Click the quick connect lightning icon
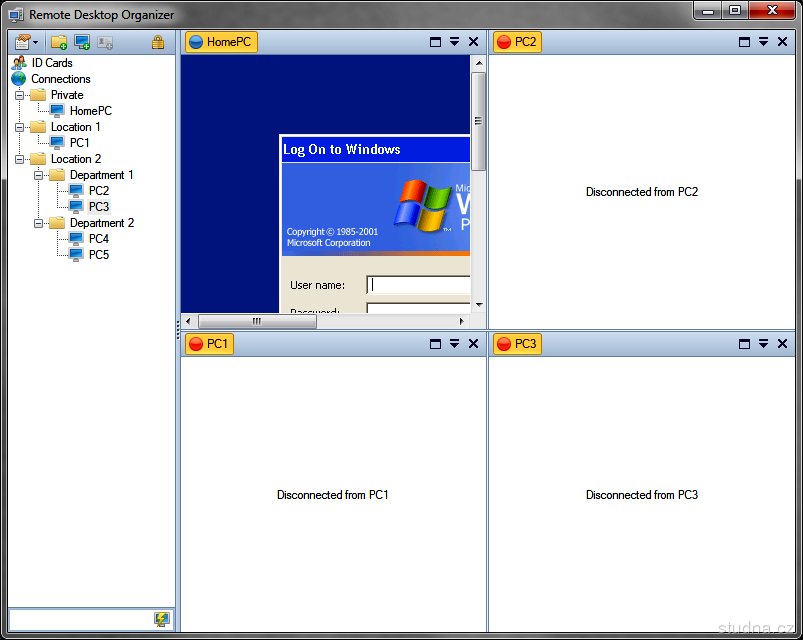The height and width of the screenshot is (640, 803). 162,620
